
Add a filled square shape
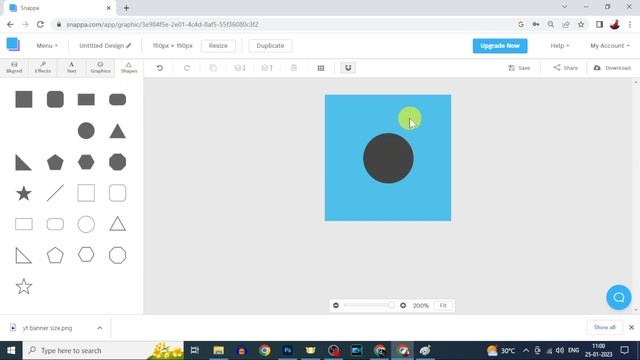point(24,100)
